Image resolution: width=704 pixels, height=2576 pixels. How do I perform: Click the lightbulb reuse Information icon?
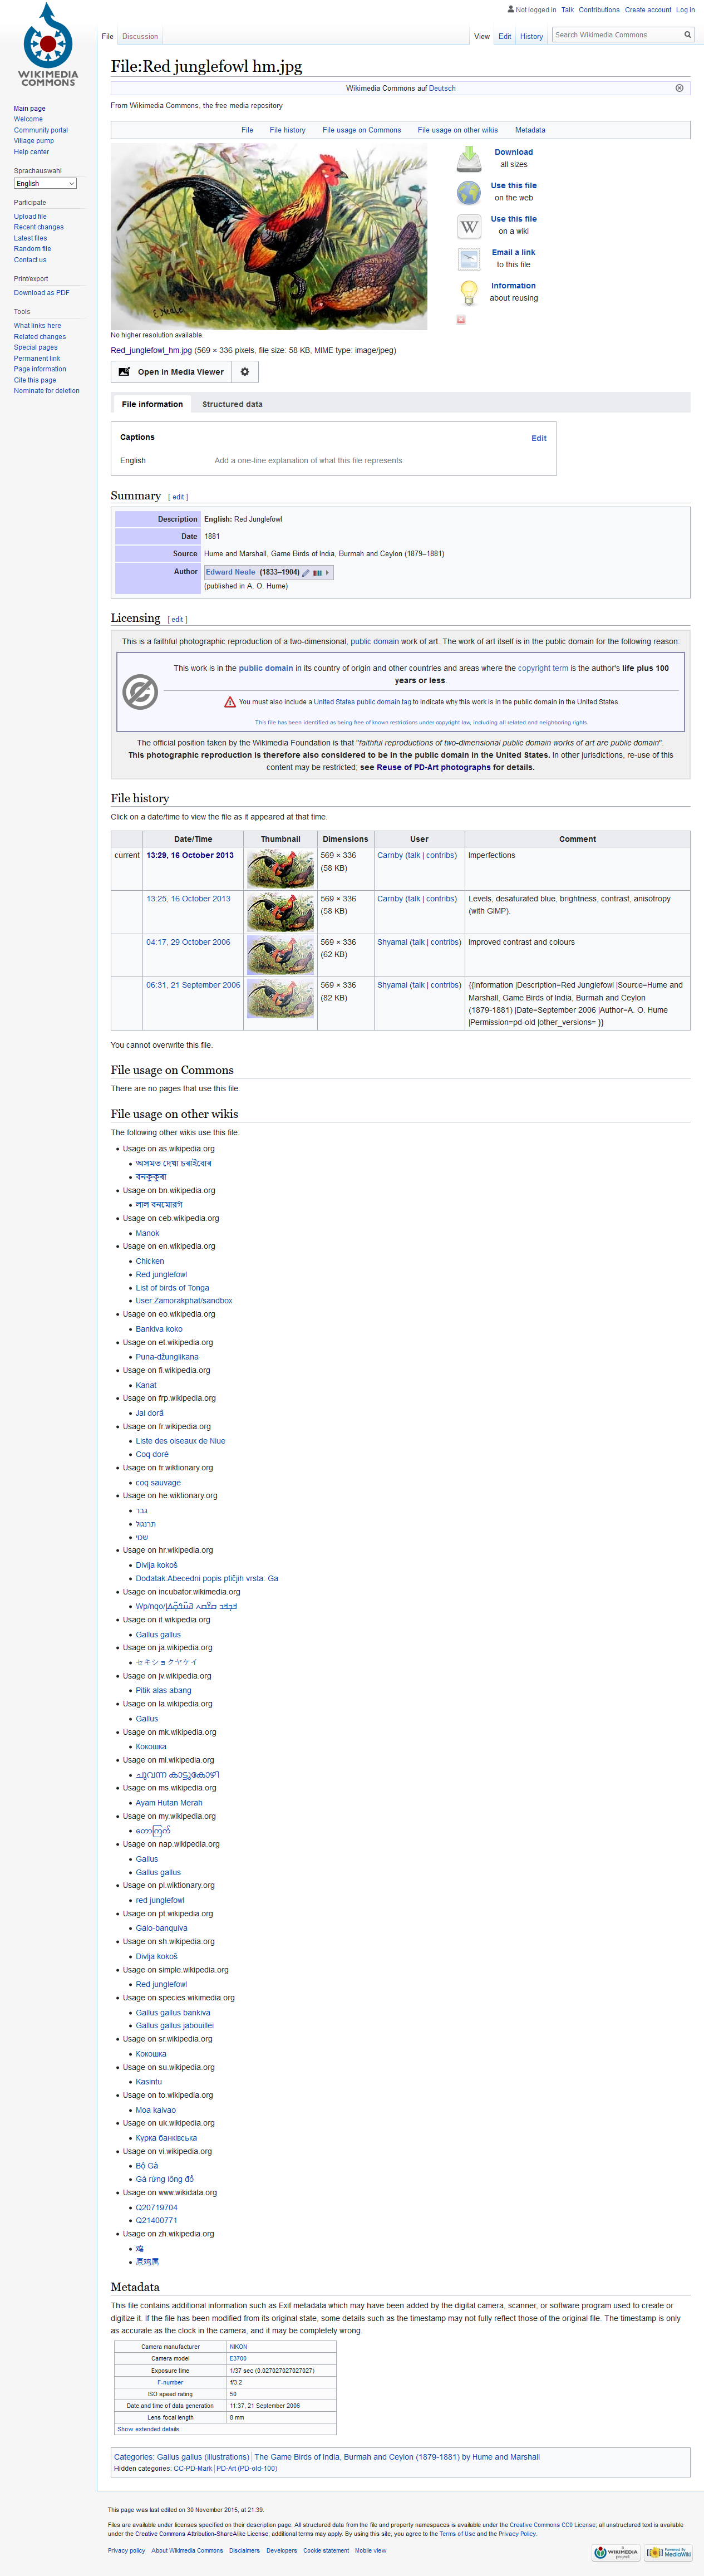pos(469,292)
